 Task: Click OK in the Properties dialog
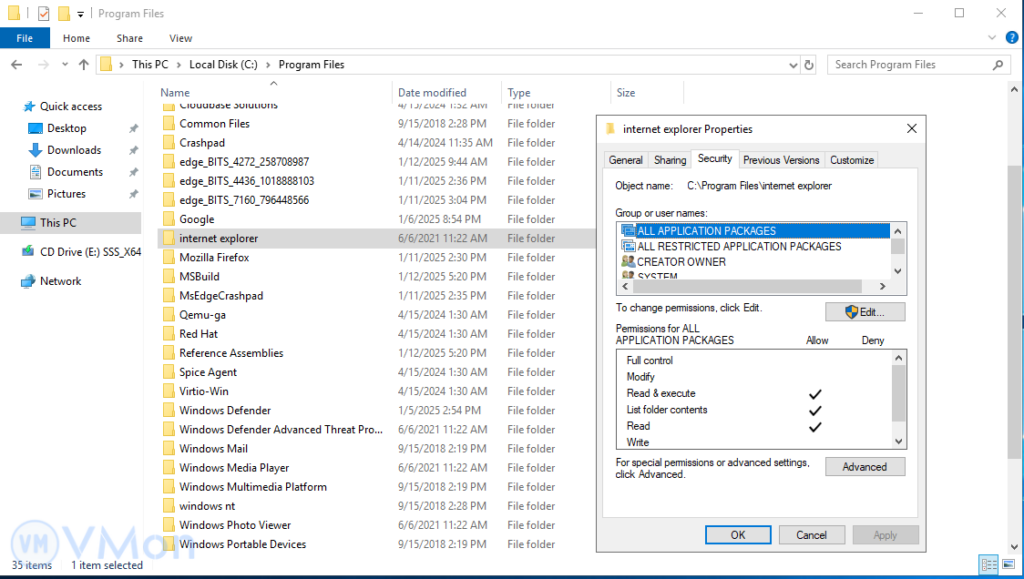738,535
